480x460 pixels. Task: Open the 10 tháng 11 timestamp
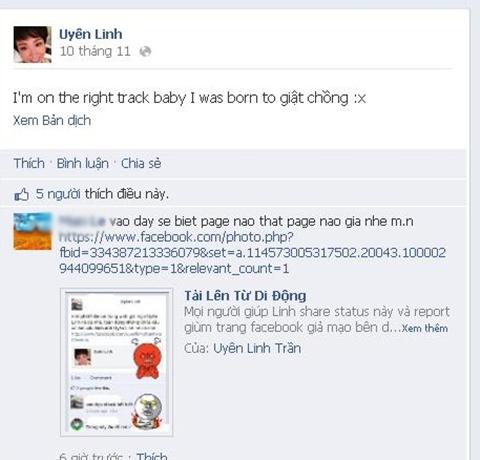pos(95,51)
